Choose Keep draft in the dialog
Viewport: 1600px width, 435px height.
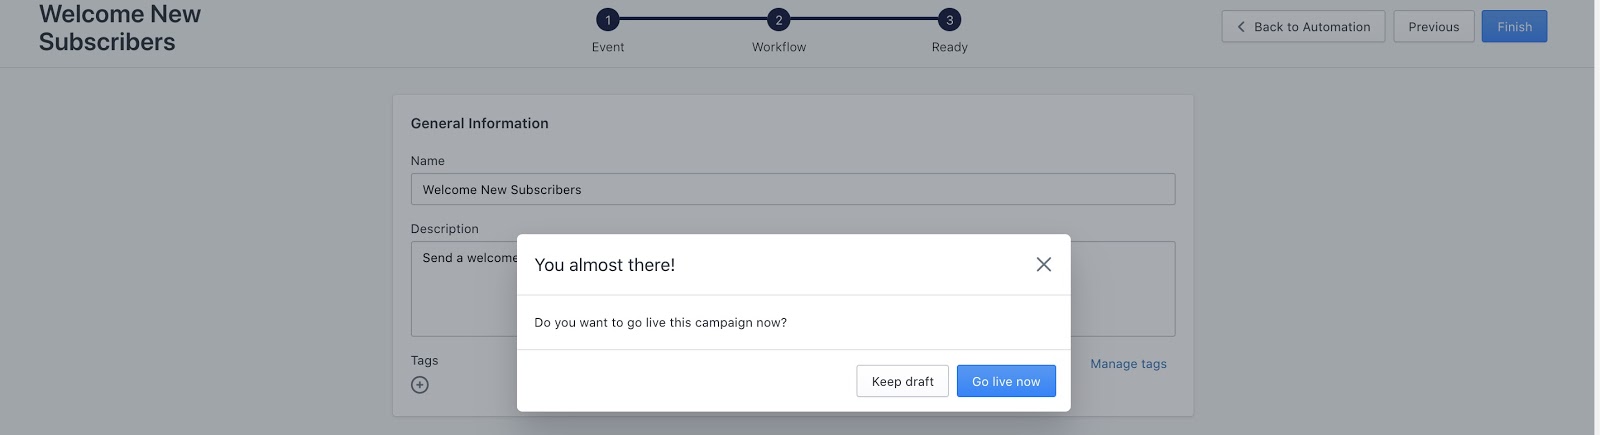tap(902, 381)
